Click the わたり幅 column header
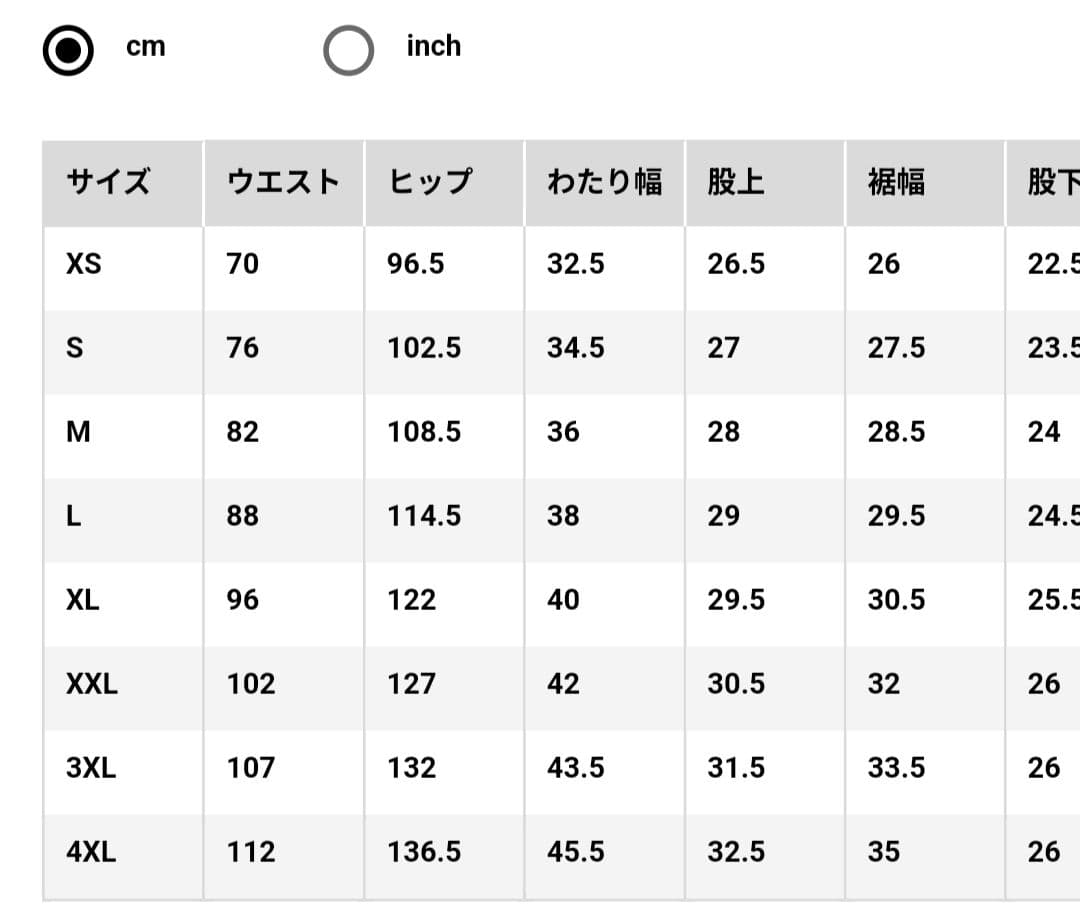Screen dimensions: 1080x917 (605, 183)
